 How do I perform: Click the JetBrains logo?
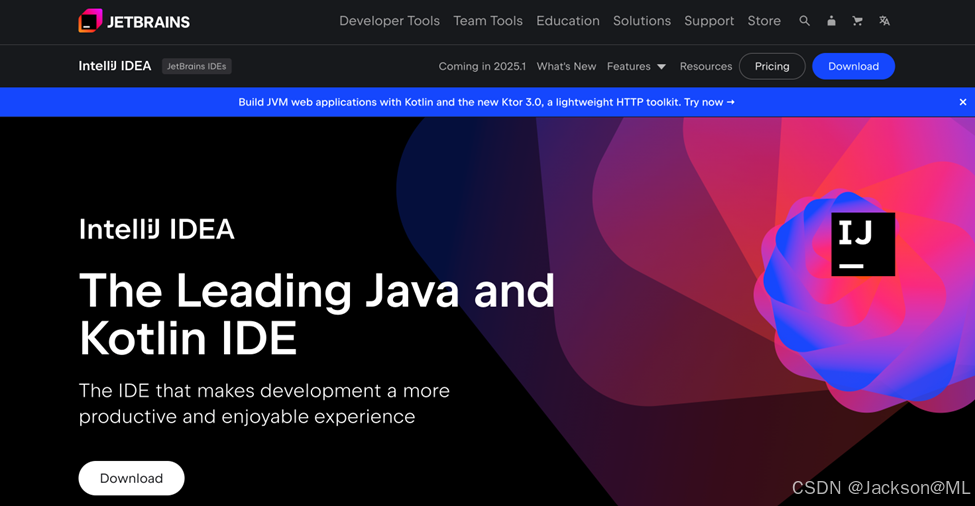point(134,21)
